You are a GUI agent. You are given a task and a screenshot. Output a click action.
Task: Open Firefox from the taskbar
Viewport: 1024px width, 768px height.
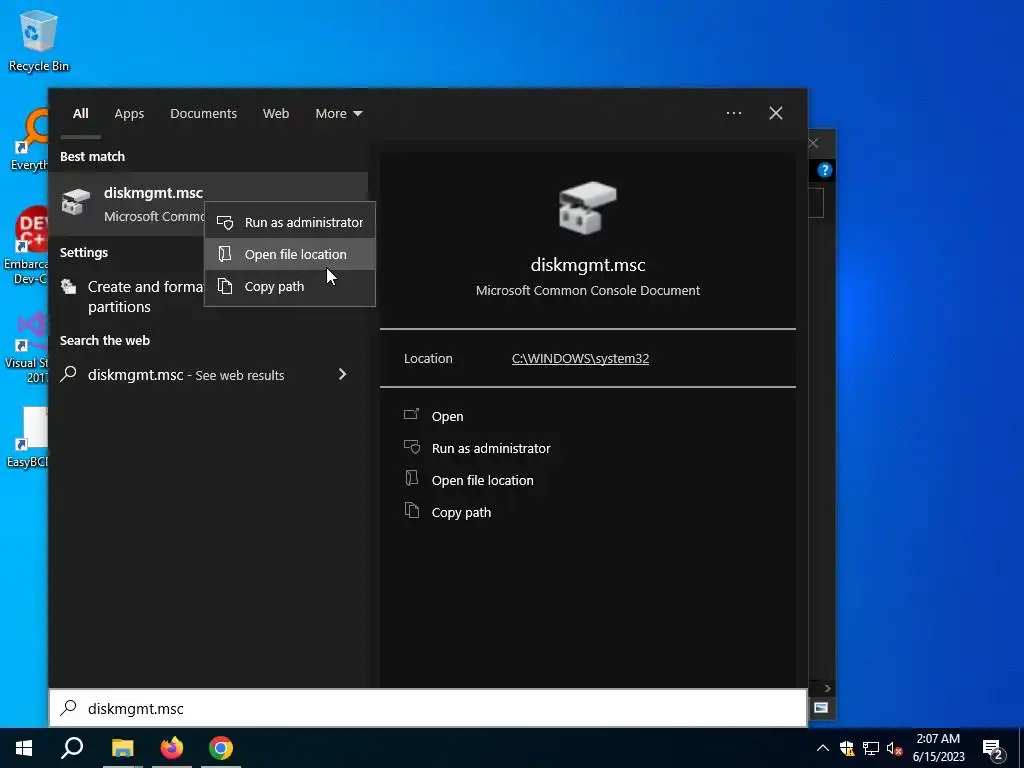click(x=172, y=748)
